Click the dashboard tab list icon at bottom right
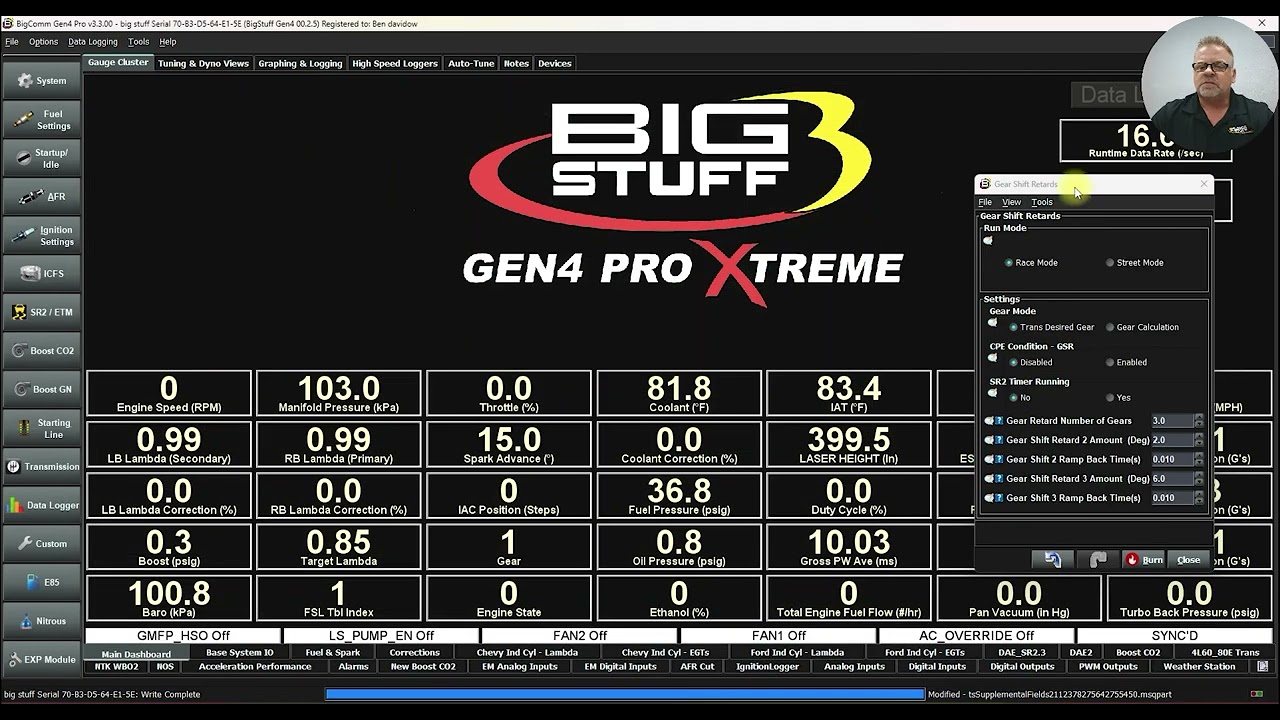 (x=1263, y=666)
